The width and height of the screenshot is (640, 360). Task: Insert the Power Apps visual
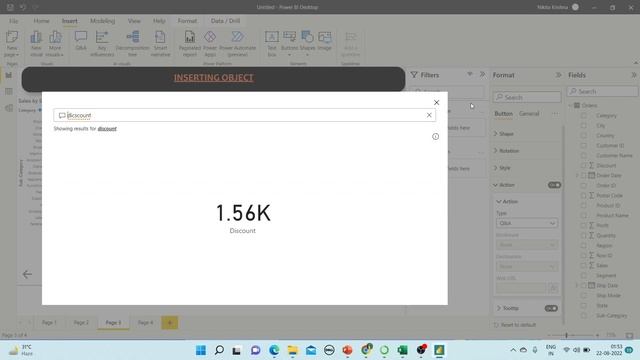210,44
